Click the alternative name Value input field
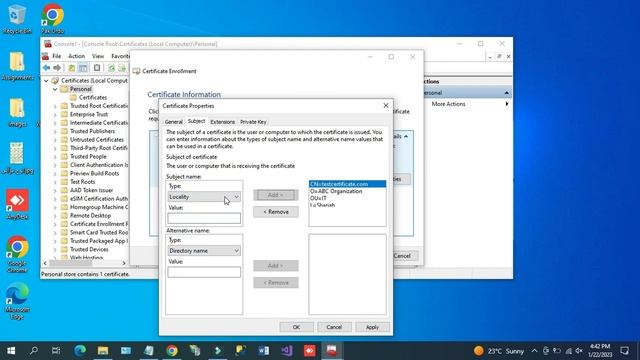This screenshot has height=360, width=640. (x=204, y=272)
